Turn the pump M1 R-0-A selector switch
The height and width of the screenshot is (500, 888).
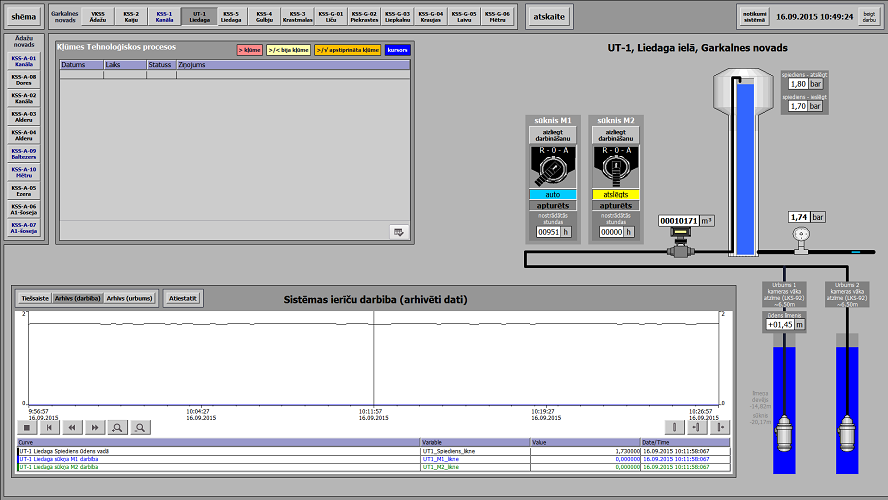pos(552,166)
